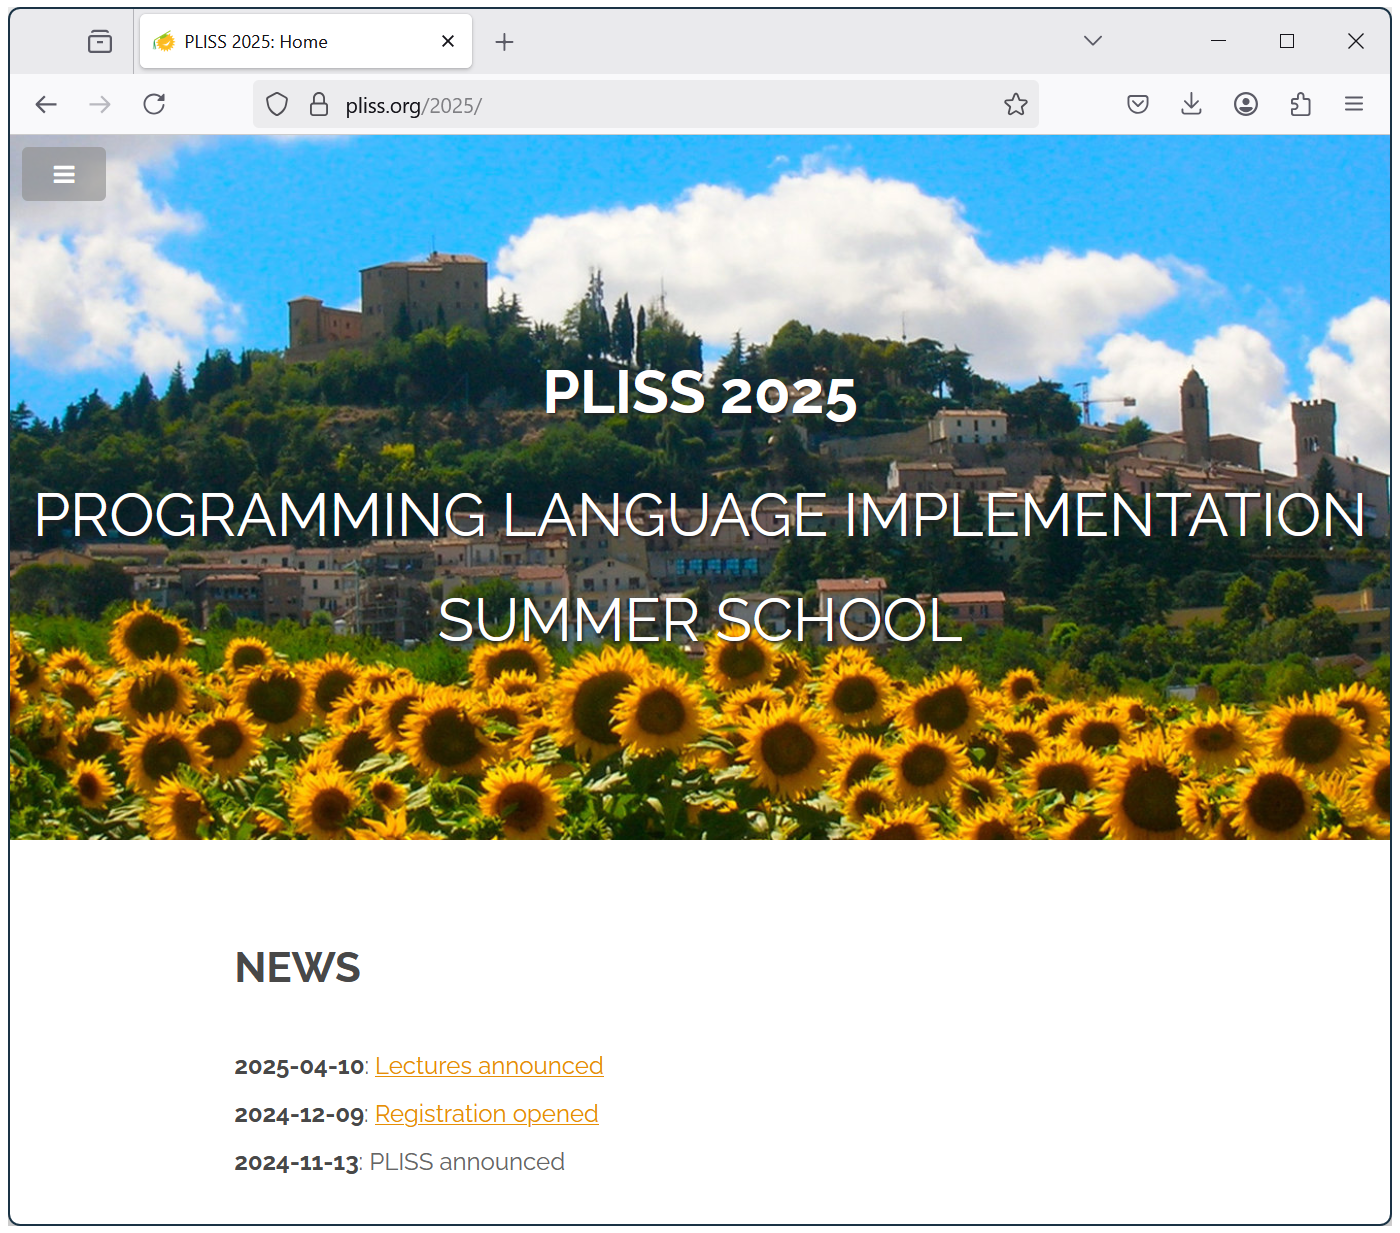1400x1233 pixels.
Task: Bookmark this page with star icon
Action: (x=1016, y=104)
